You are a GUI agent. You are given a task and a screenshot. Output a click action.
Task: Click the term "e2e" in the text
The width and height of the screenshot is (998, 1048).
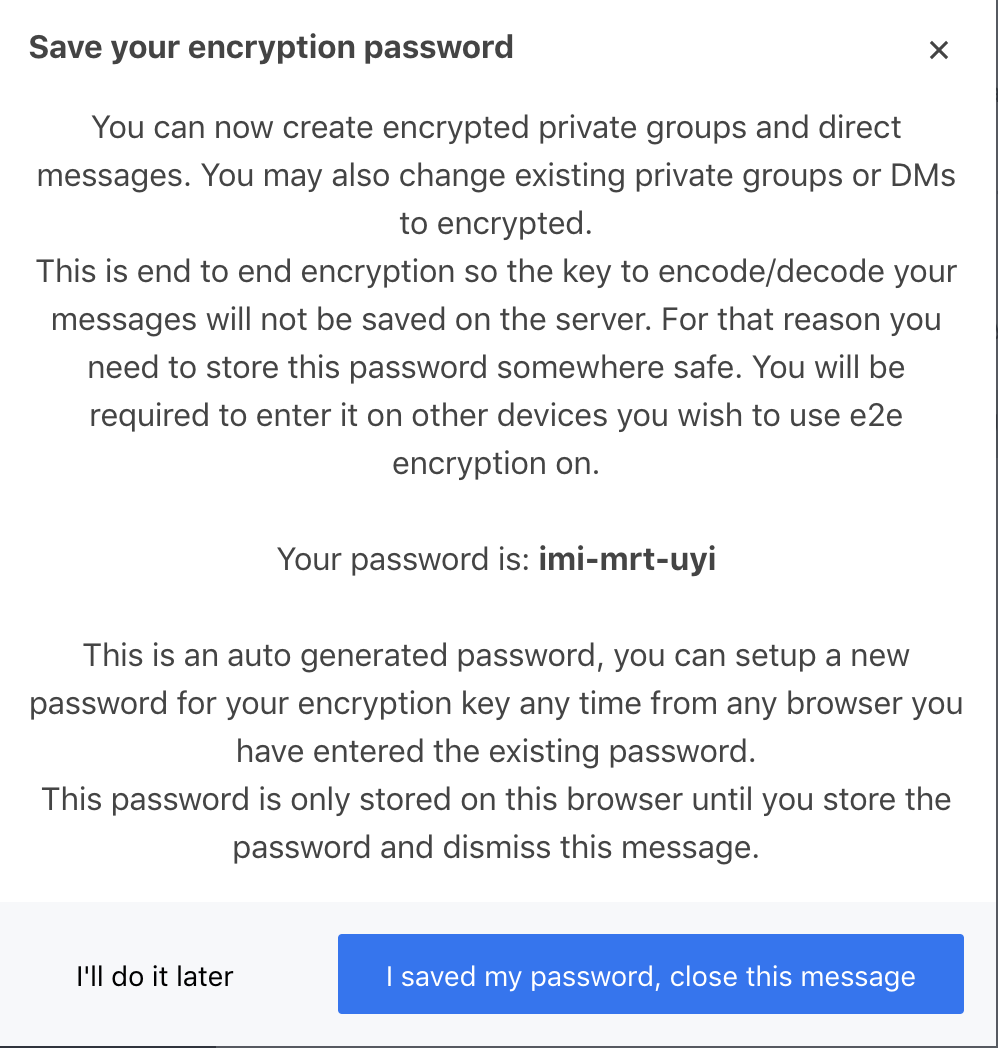[876, 416]
